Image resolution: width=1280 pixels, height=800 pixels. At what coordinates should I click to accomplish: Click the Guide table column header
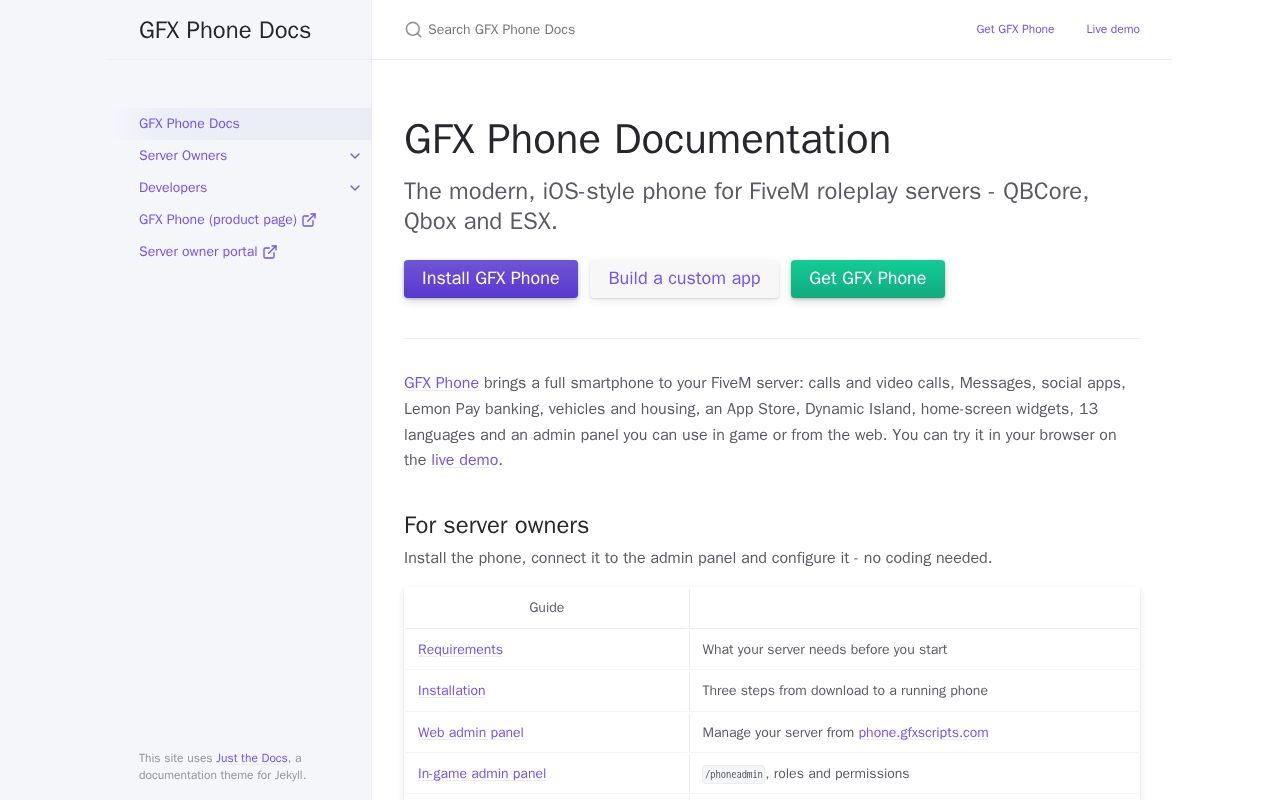(x=547, y=608)
